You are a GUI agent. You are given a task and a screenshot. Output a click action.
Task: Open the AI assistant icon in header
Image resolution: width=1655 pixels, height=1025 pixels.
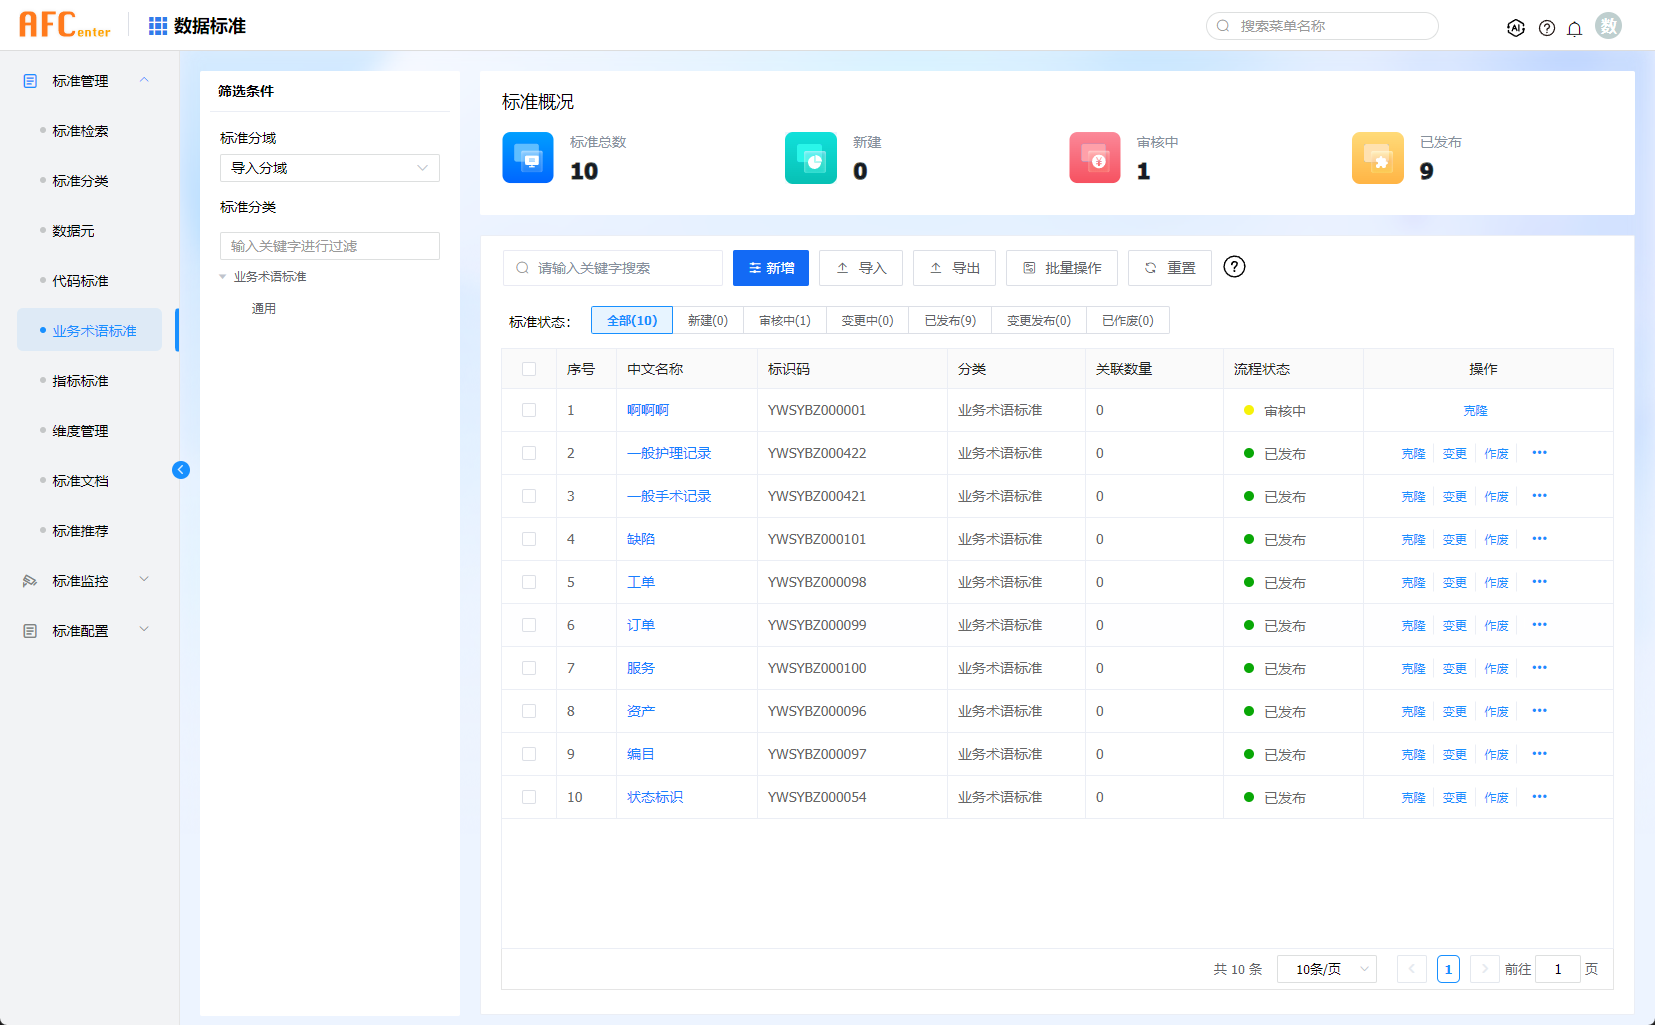tap(1516, 28)
